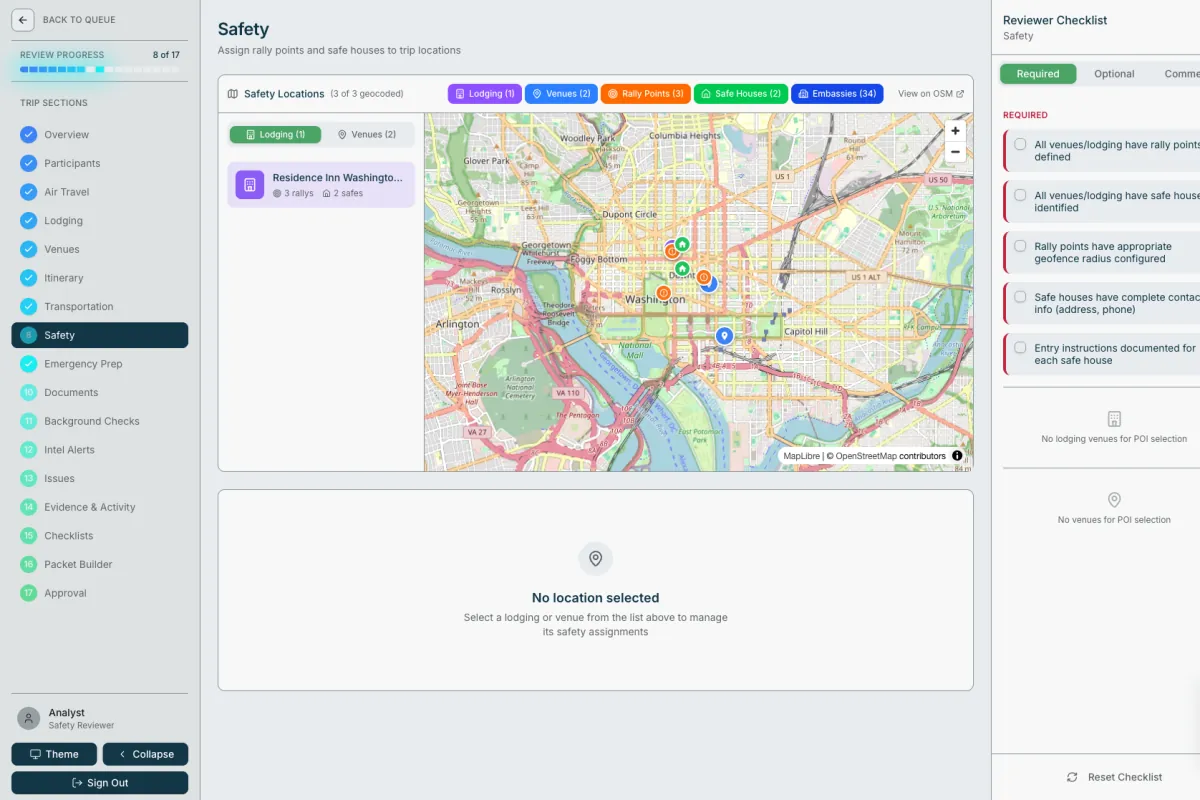Go to the Air Travel section
Viewport: 1200px width, 800px height.
click(100, 192)
